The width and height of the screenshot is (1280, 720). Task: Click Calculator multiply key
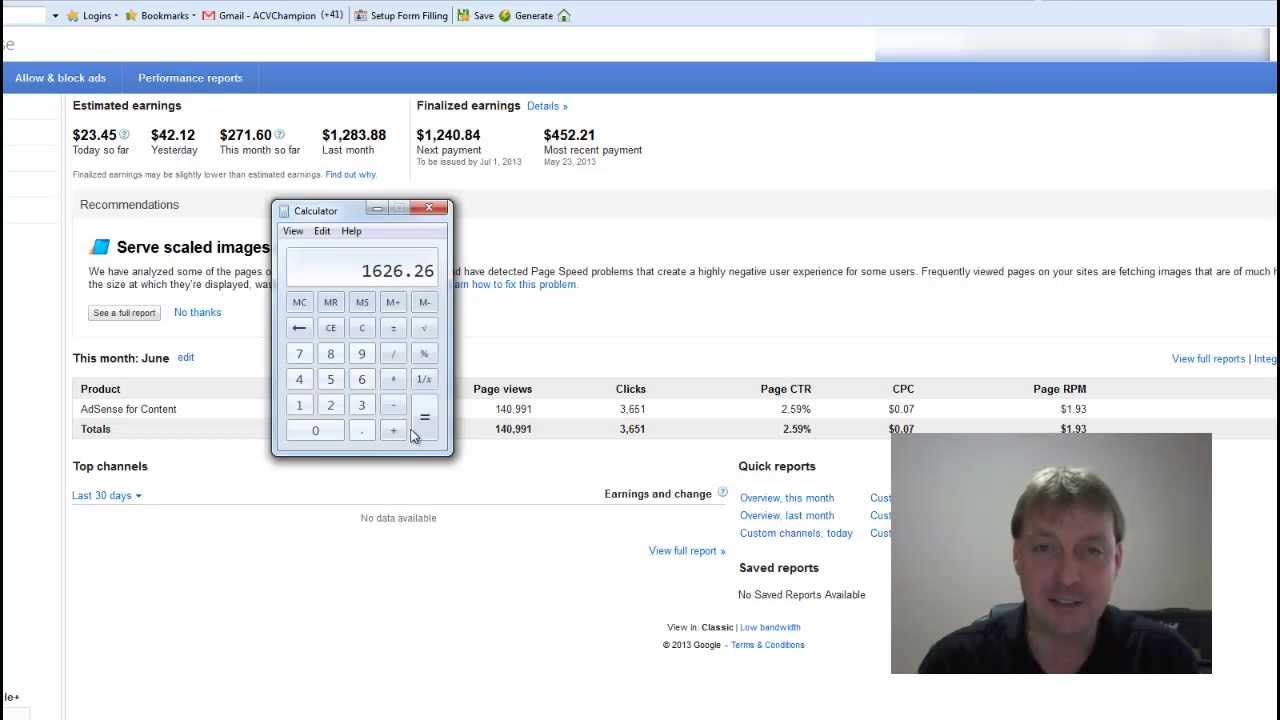[393, 380]
